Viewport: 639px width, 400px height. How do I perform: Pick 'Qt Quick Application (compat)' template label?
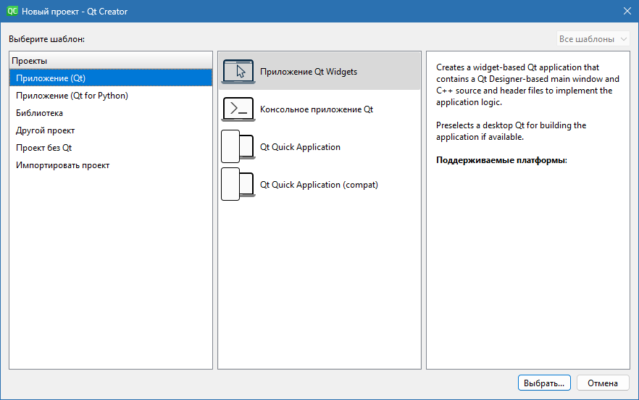[319, 185]
